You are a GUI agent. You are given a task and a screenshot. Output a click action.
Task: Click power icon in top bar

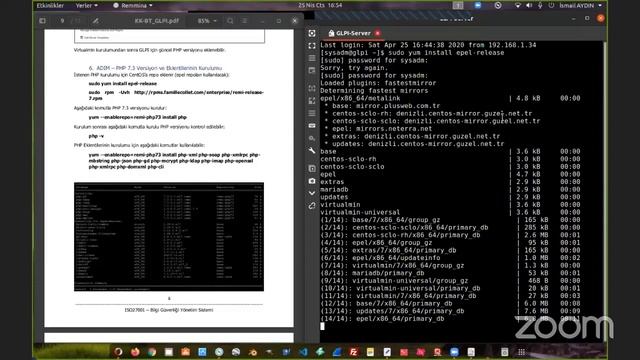tap(551, 5)
